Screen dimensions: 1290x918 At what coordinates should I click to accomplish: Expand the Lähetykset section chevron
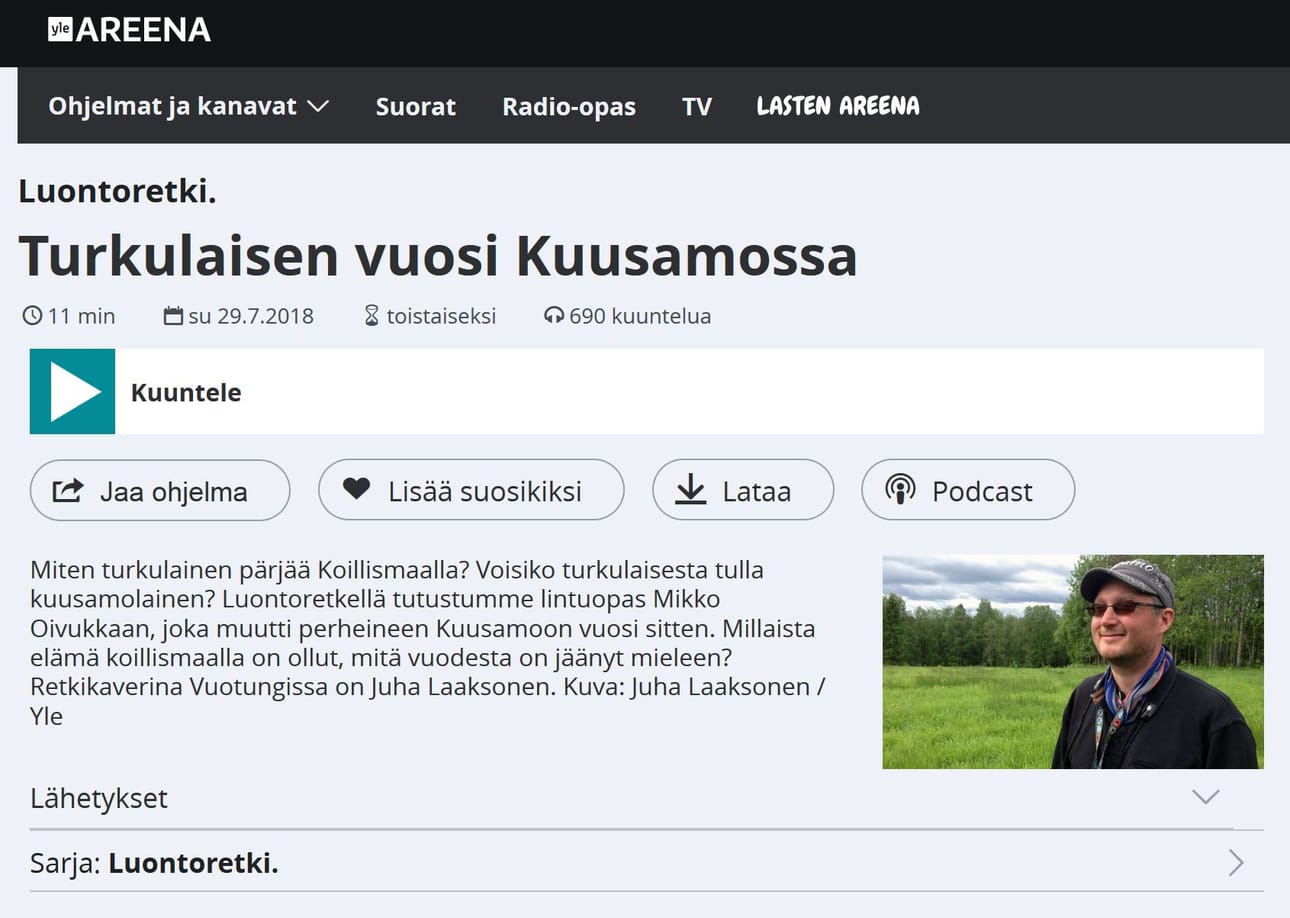[x=1206, y=797]
